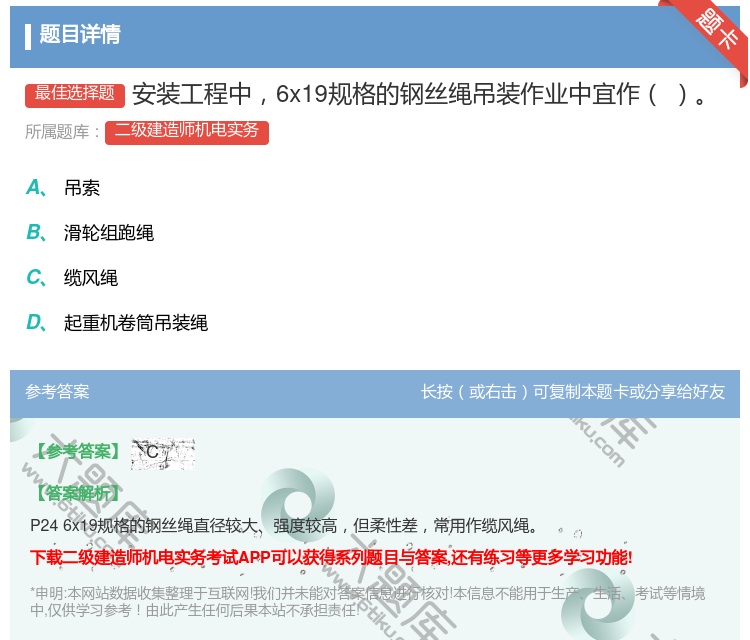Click the 【参考答案】 label

coord(78,452)
